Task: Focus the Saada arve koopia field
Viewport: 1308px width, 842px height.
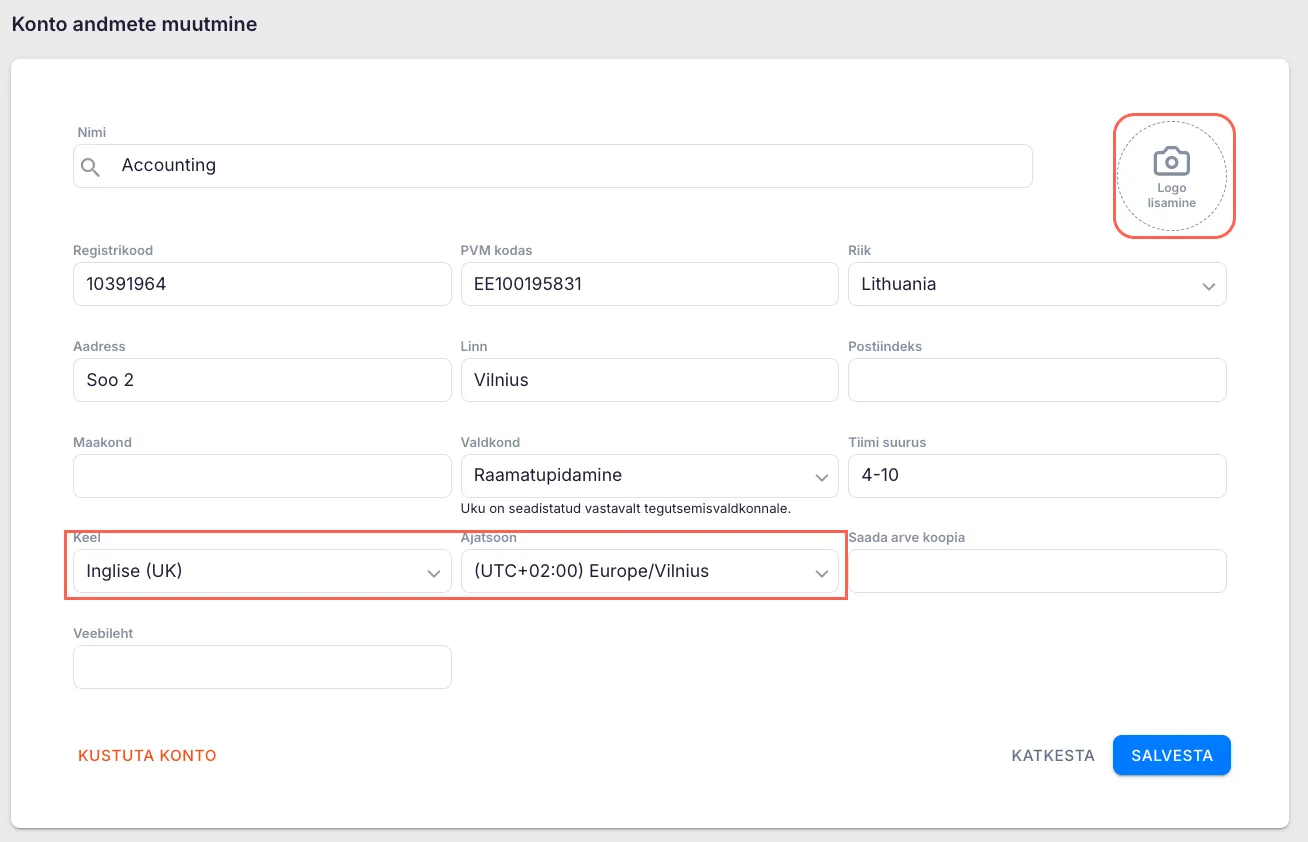Action: coord(1036,572)
